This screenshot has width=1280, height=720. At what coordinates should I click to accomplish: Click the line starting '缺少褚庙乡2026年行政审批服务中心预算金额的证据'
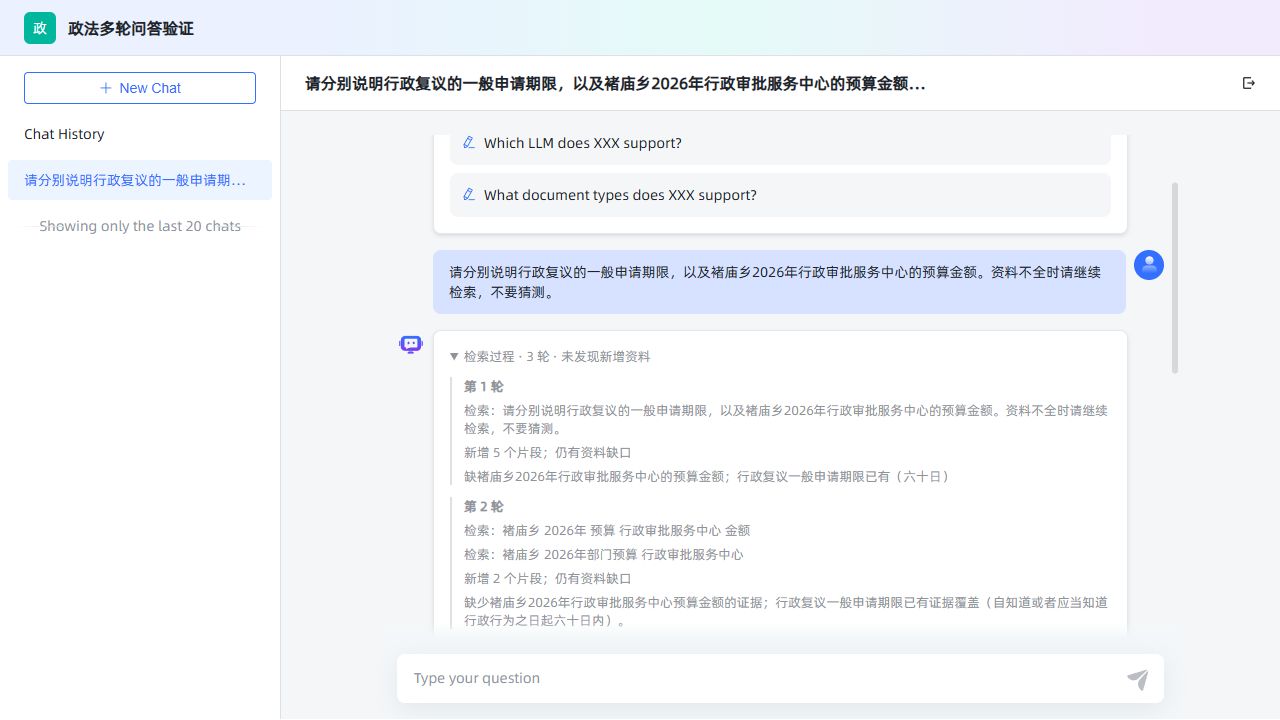786,611
